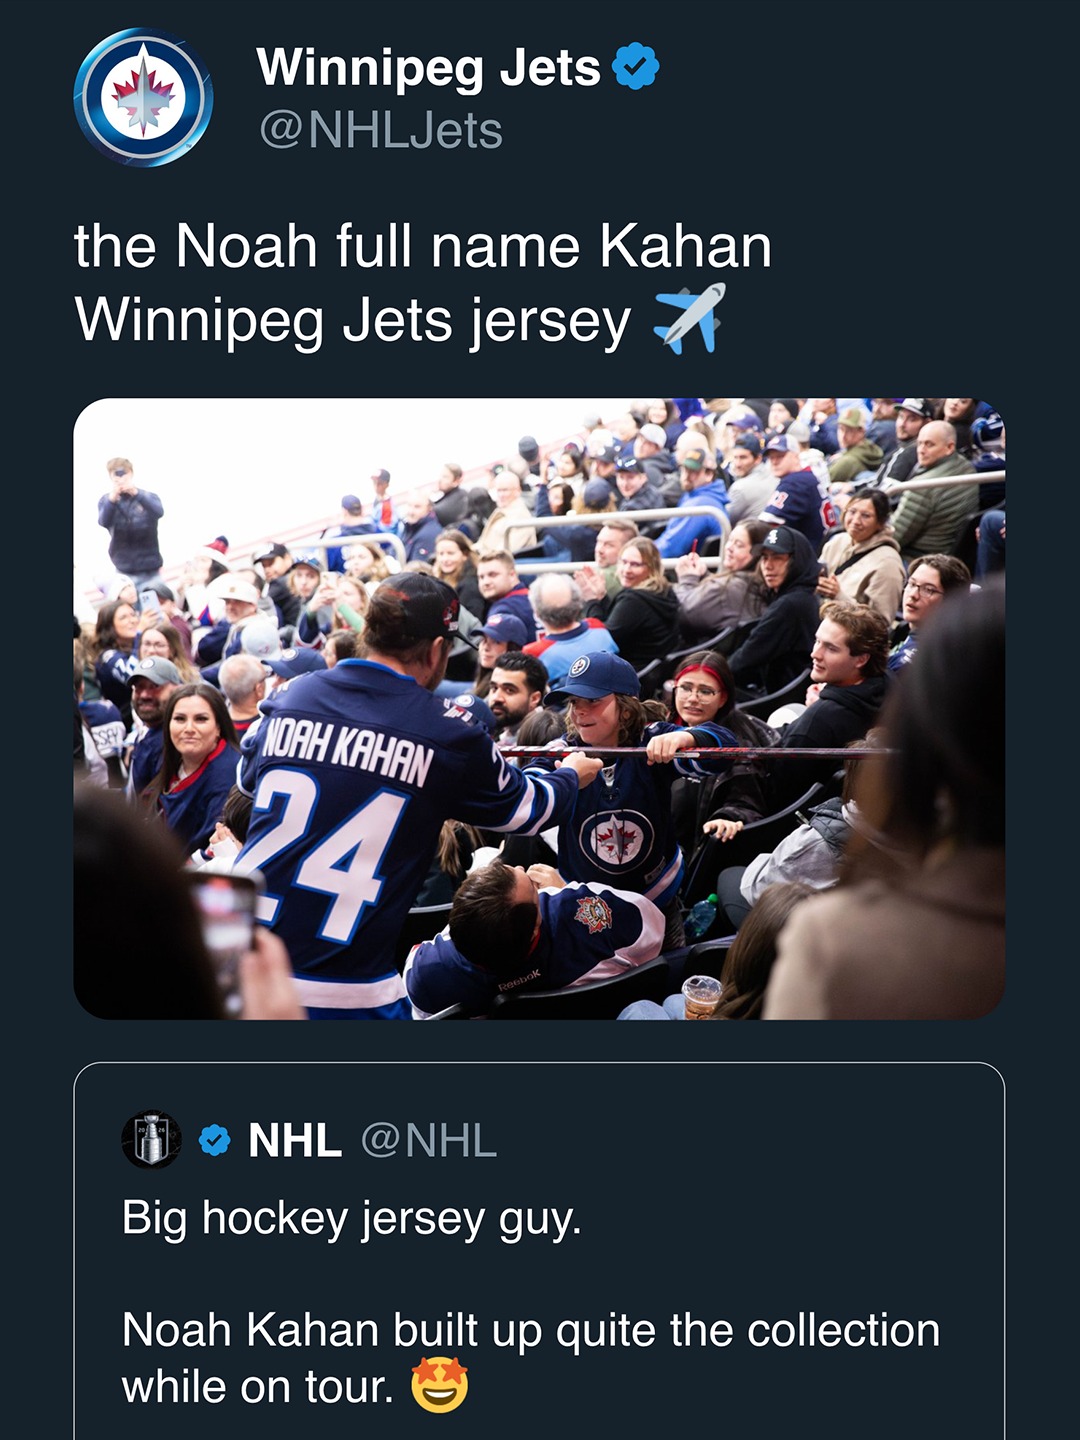Screen dimensions: 1080x1440
Task: Click the "while on tour." text
Action: (258, 1387)
